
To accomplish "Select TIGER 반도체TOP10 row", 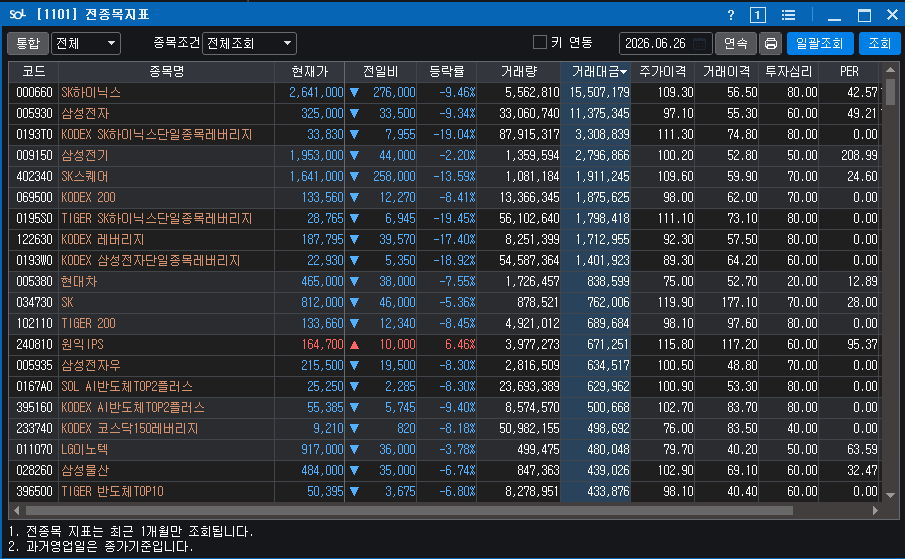I will [x=444, y=492].
